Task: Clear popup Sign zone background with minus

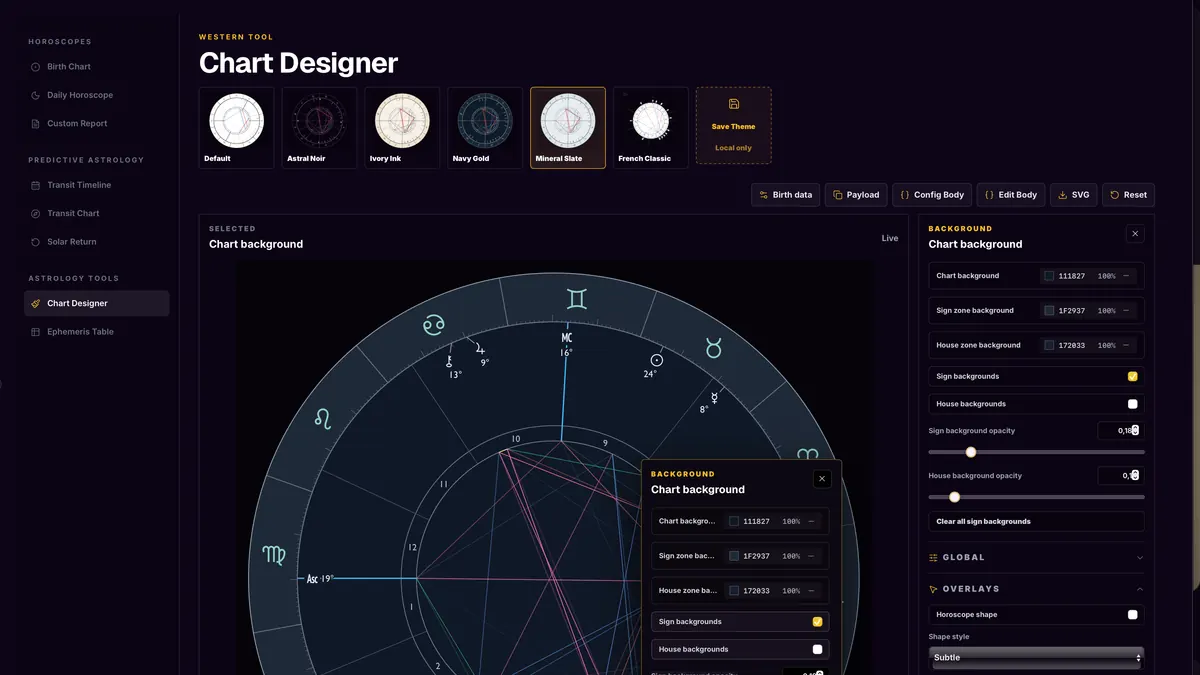Action: click(811, 556)
